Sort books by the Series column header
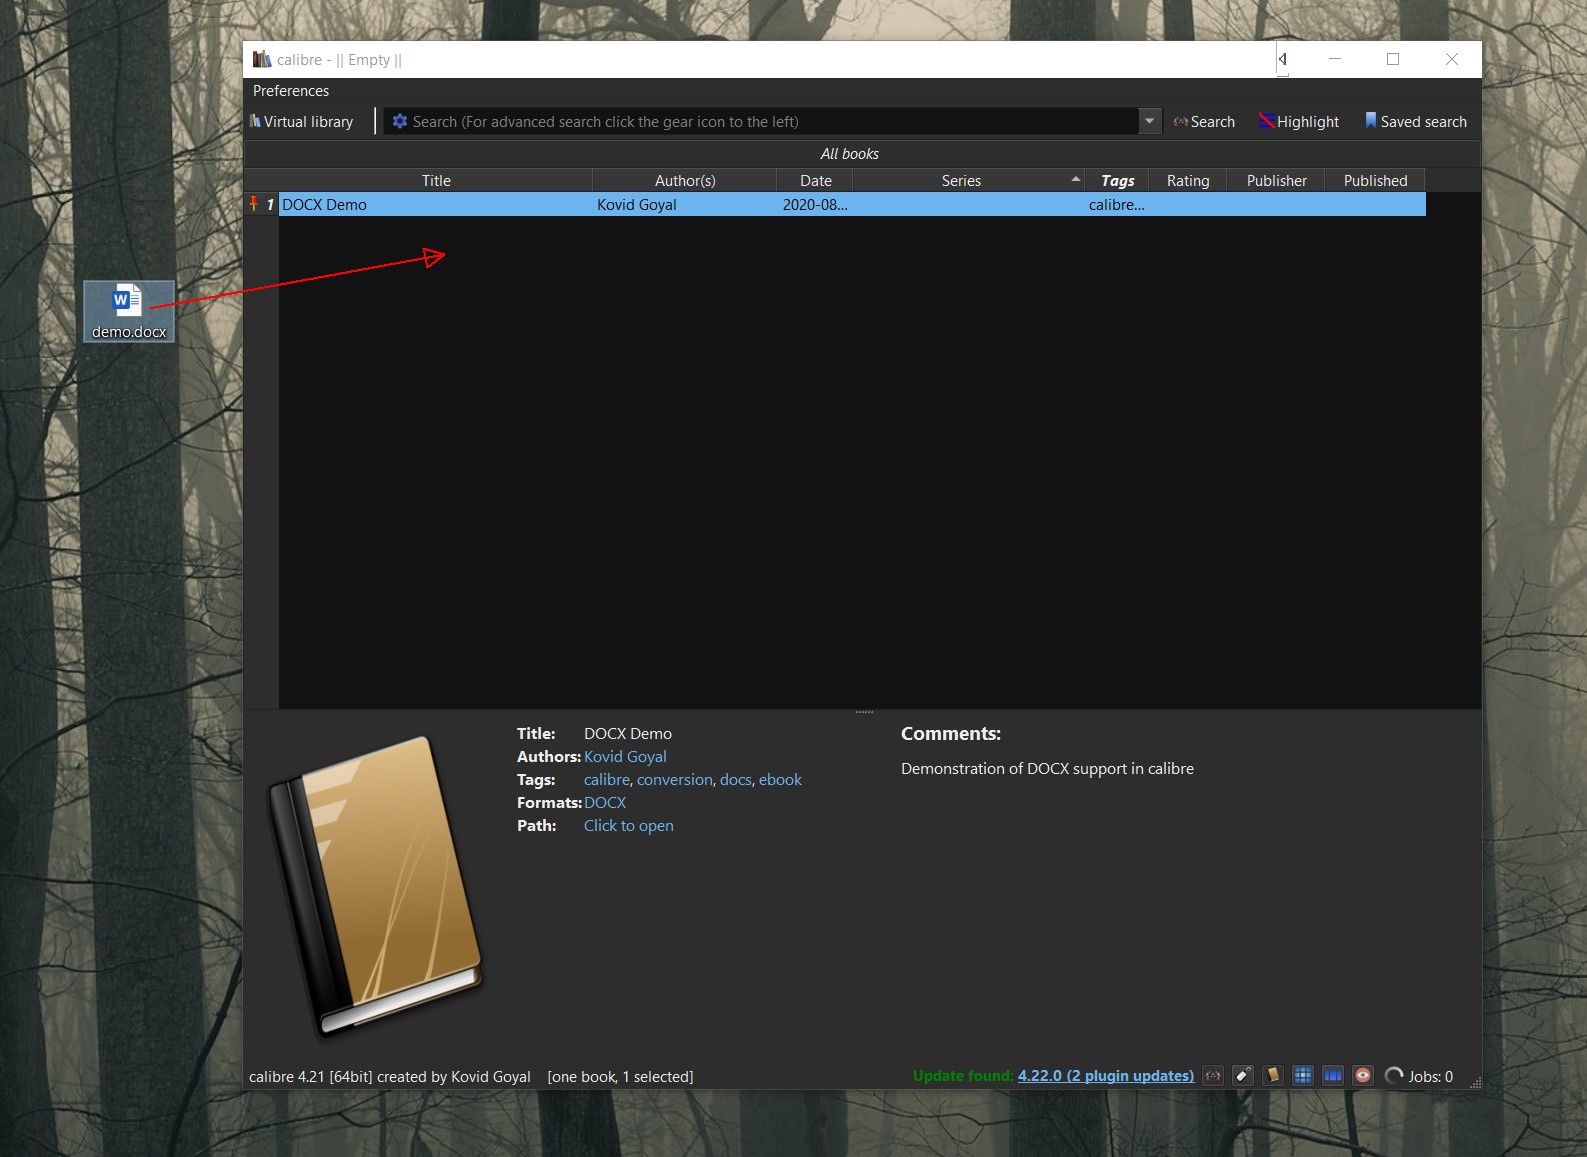Screen dimensions: 1587x1157 click(x=961, y=181)
